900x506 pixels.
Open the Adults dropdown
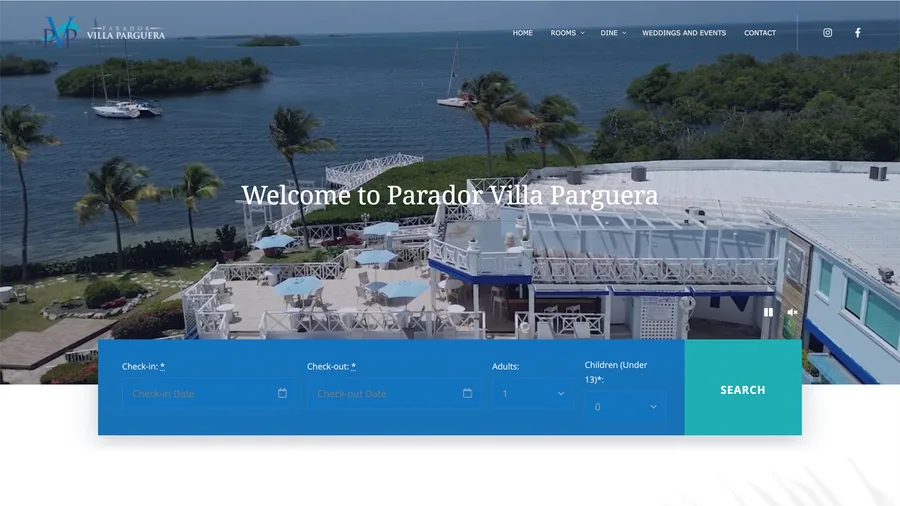(x=533, y=394)
